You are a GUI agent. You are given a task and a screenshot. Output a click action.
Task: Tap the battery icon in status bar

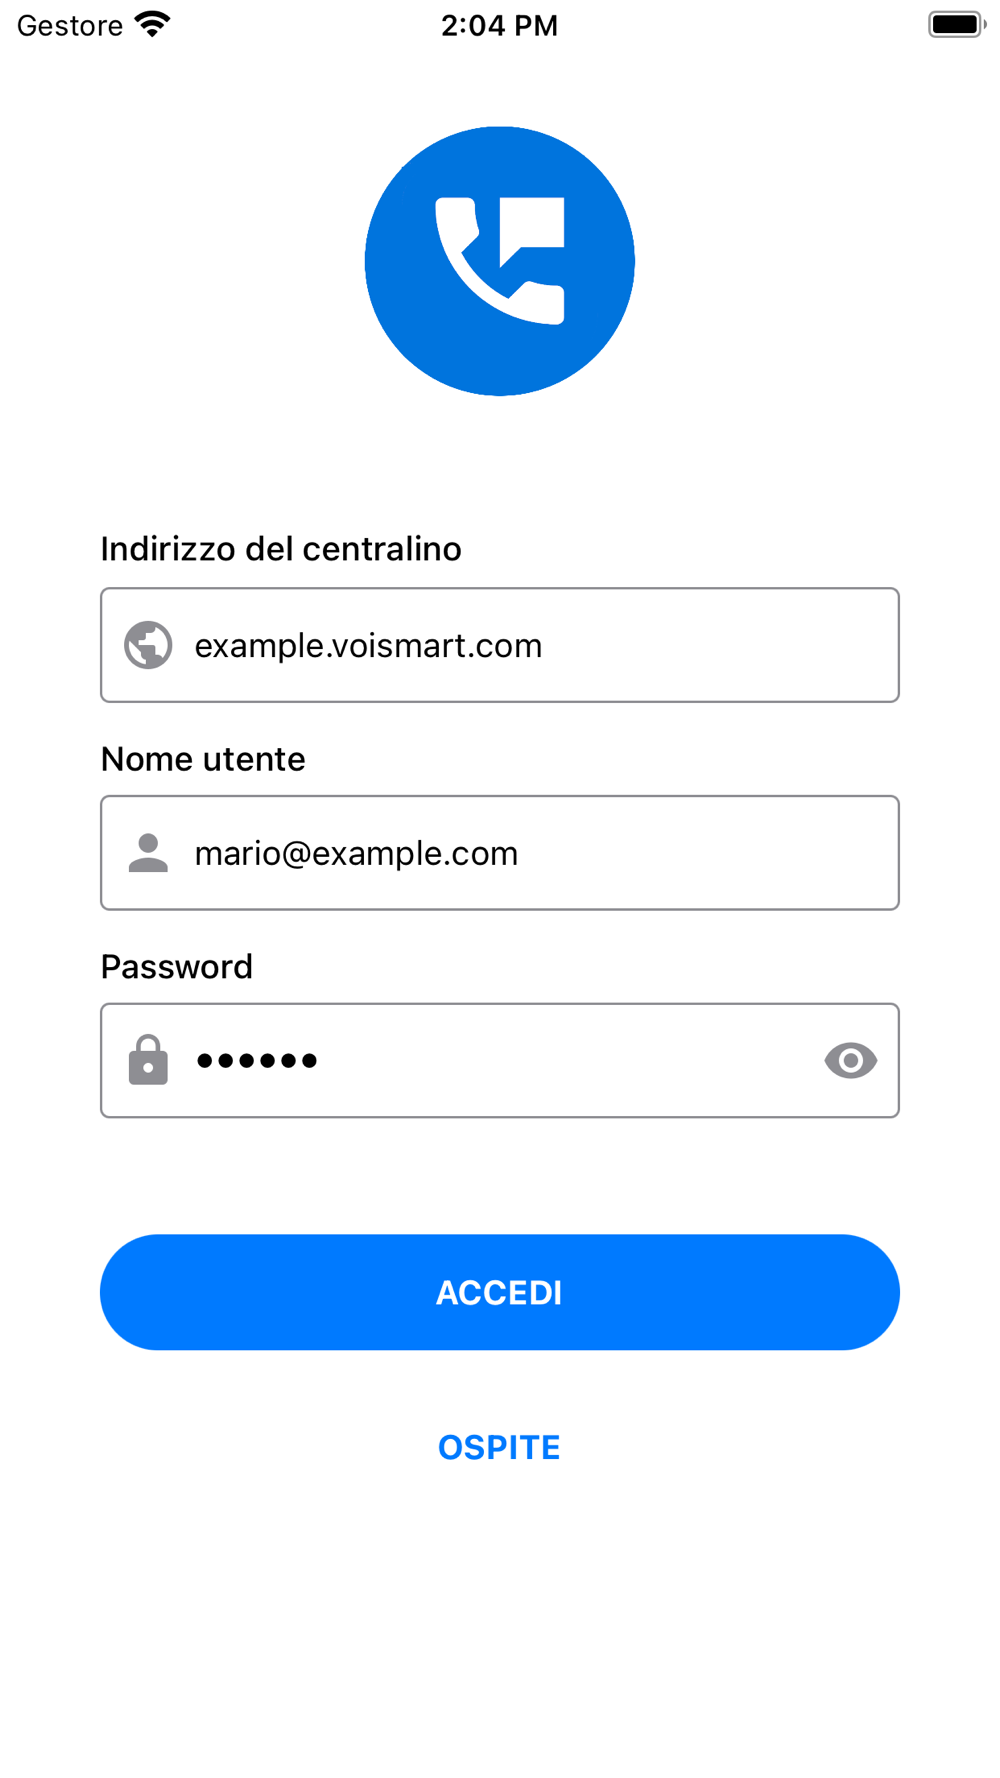point(956,25)
